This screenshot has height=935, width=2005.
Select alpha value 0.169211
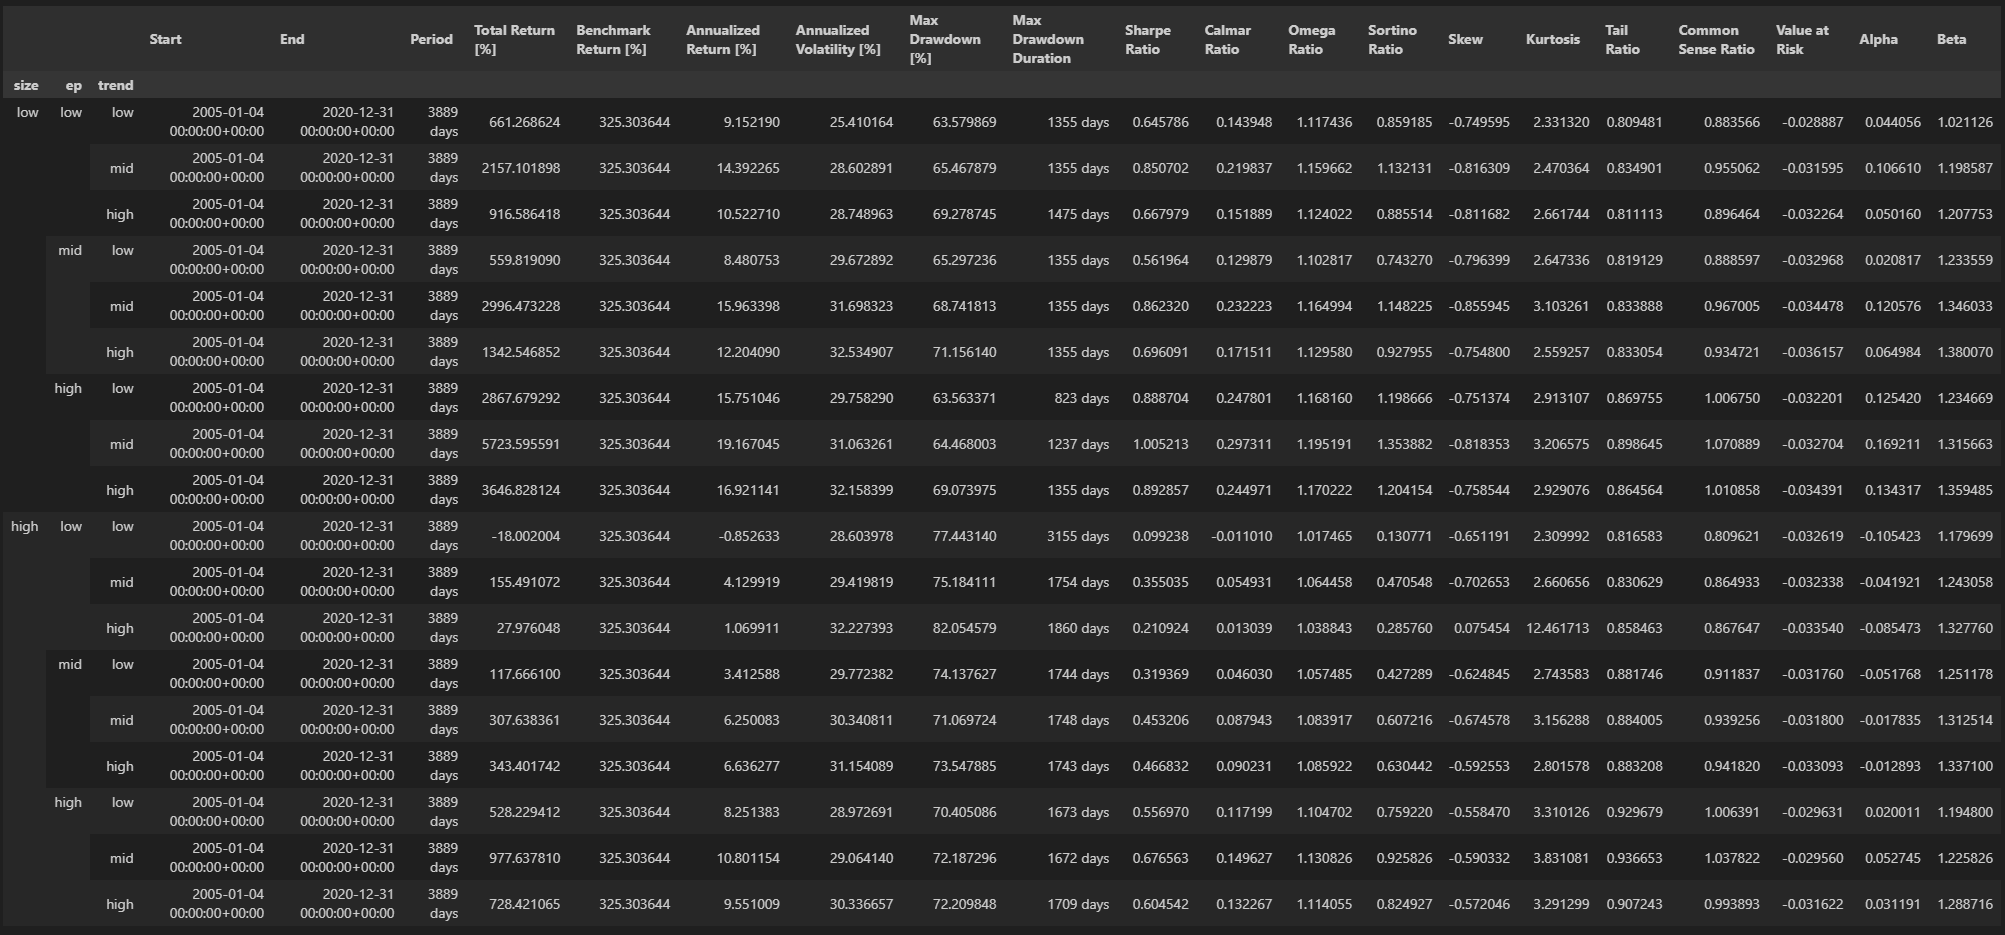pyautogui.click(x=1893, y=444)
